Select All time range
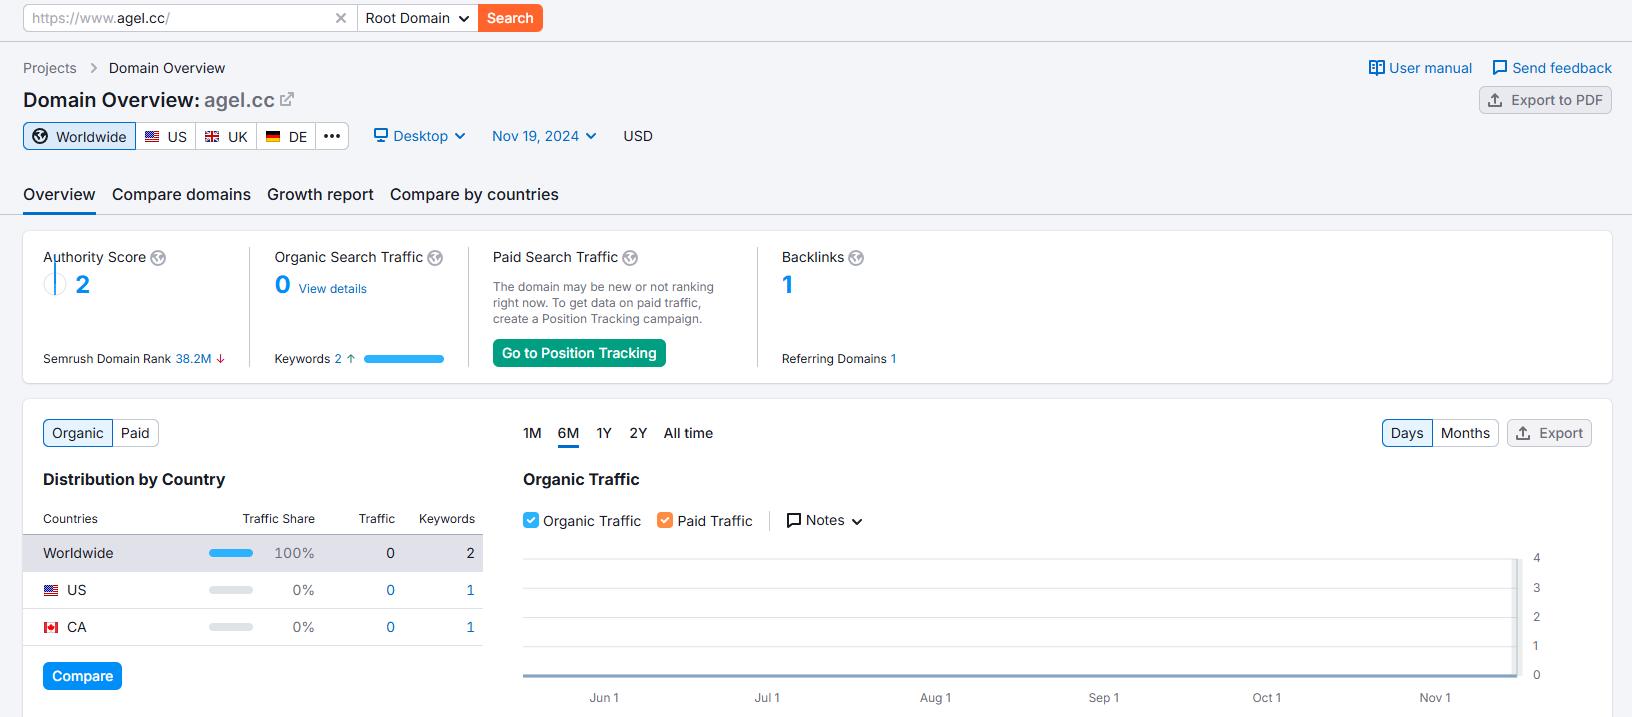The height and width of the screenshot is (717, 1632). pyautogui.click(x=688, y=433)
